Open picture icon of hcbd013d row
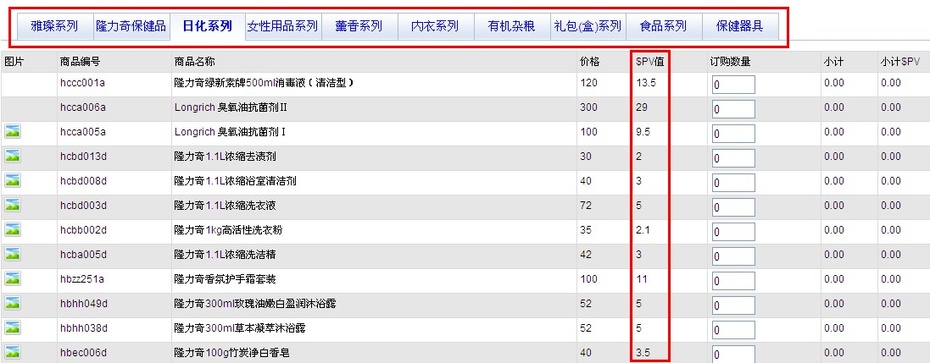 12,156
